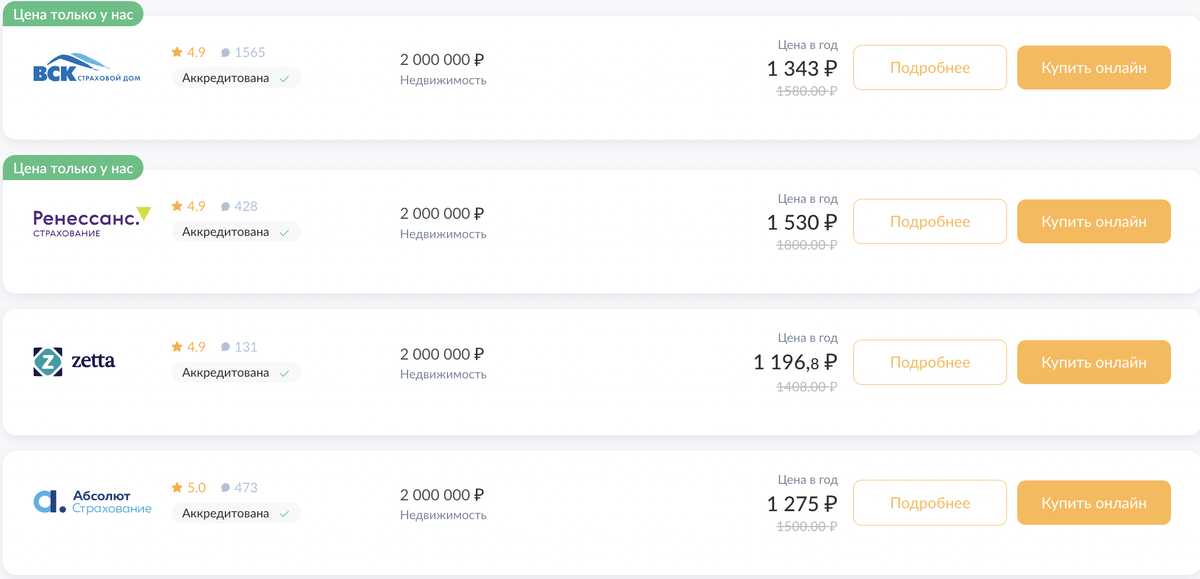Click the Zetta insurance logo
Viewport: 1200px width, 579px height.
[x=75, y=361]
